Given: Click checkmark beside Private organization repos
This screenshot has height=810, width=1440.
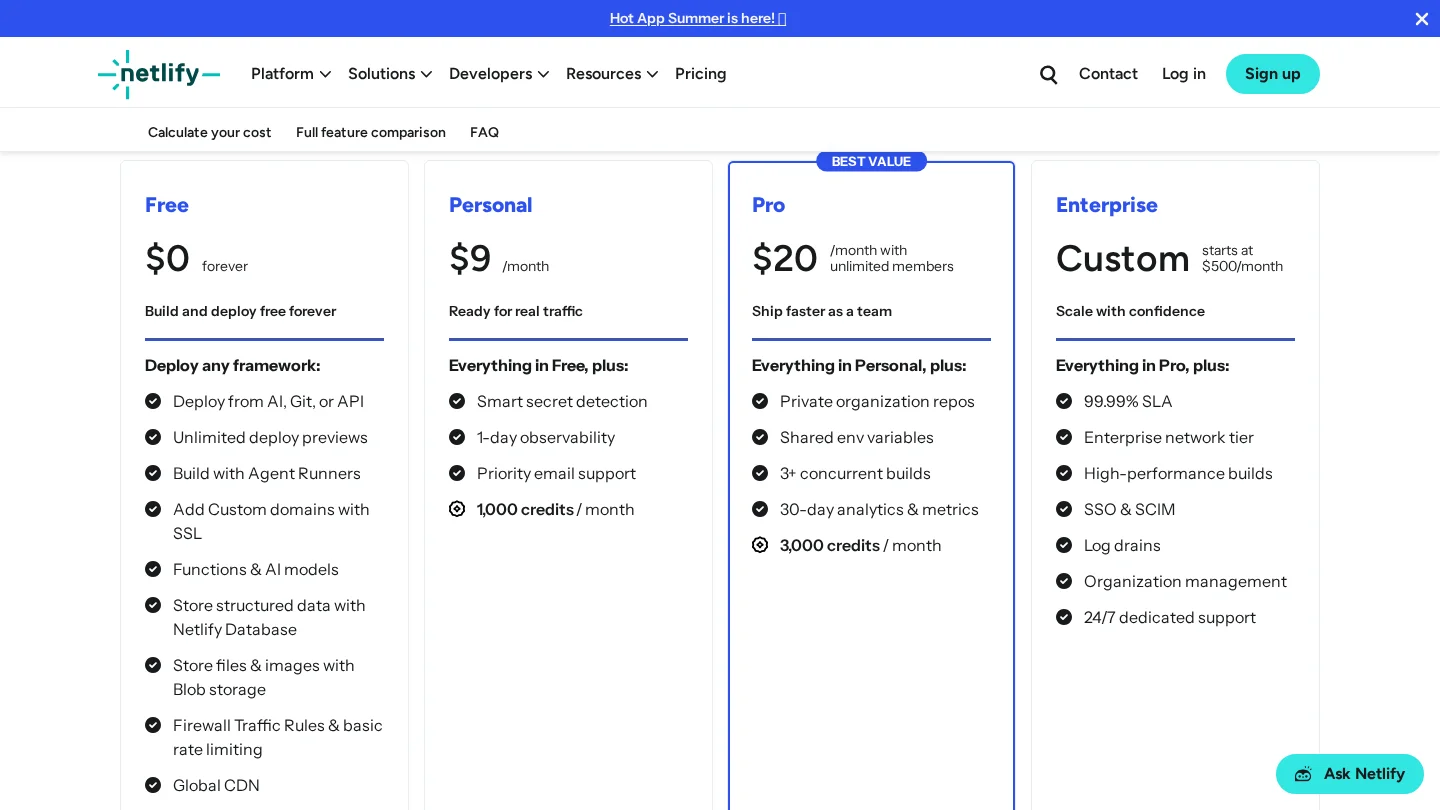Looking at the screenshot, I should tap(760, 401).
